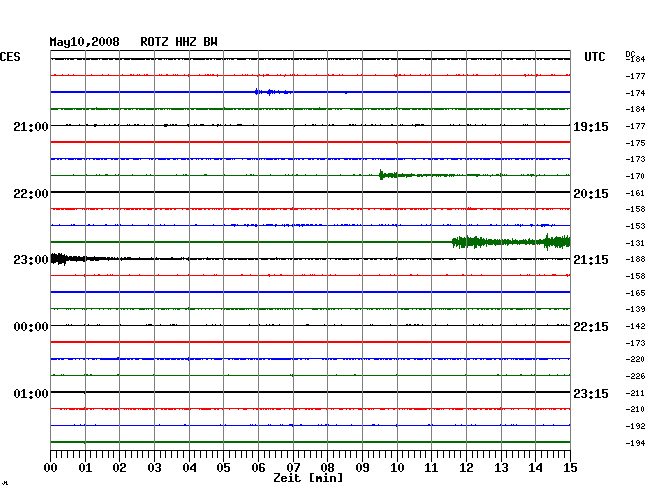The image size is (650, 494).
Task: Select the 21:15 UTC time label
Action: 591,260
